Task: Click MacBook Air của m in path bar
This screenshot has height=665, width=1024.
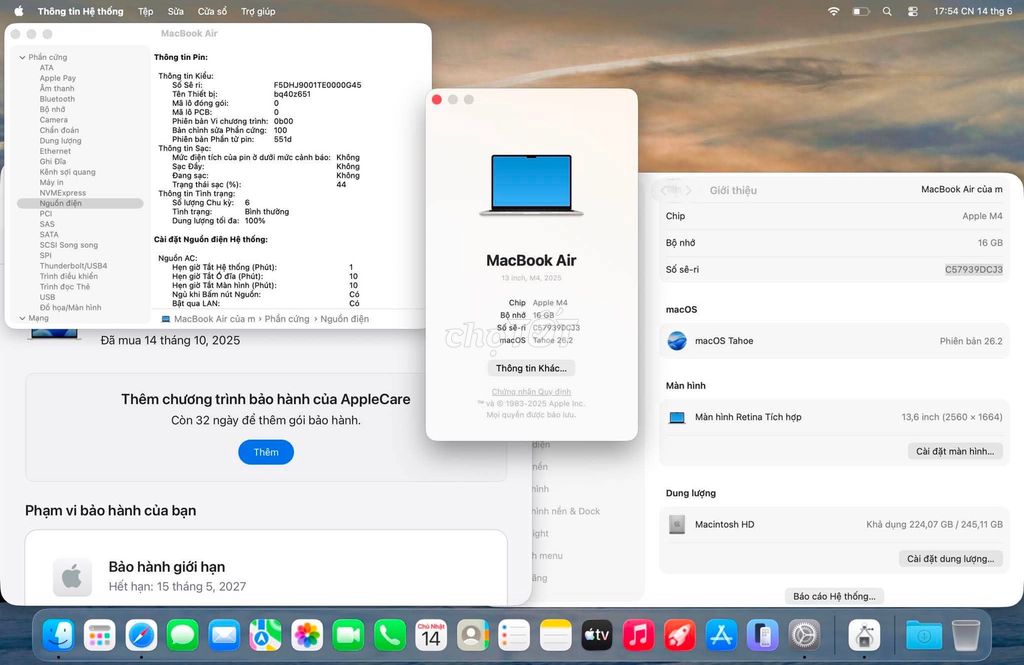Action: (x=214, y=319)
